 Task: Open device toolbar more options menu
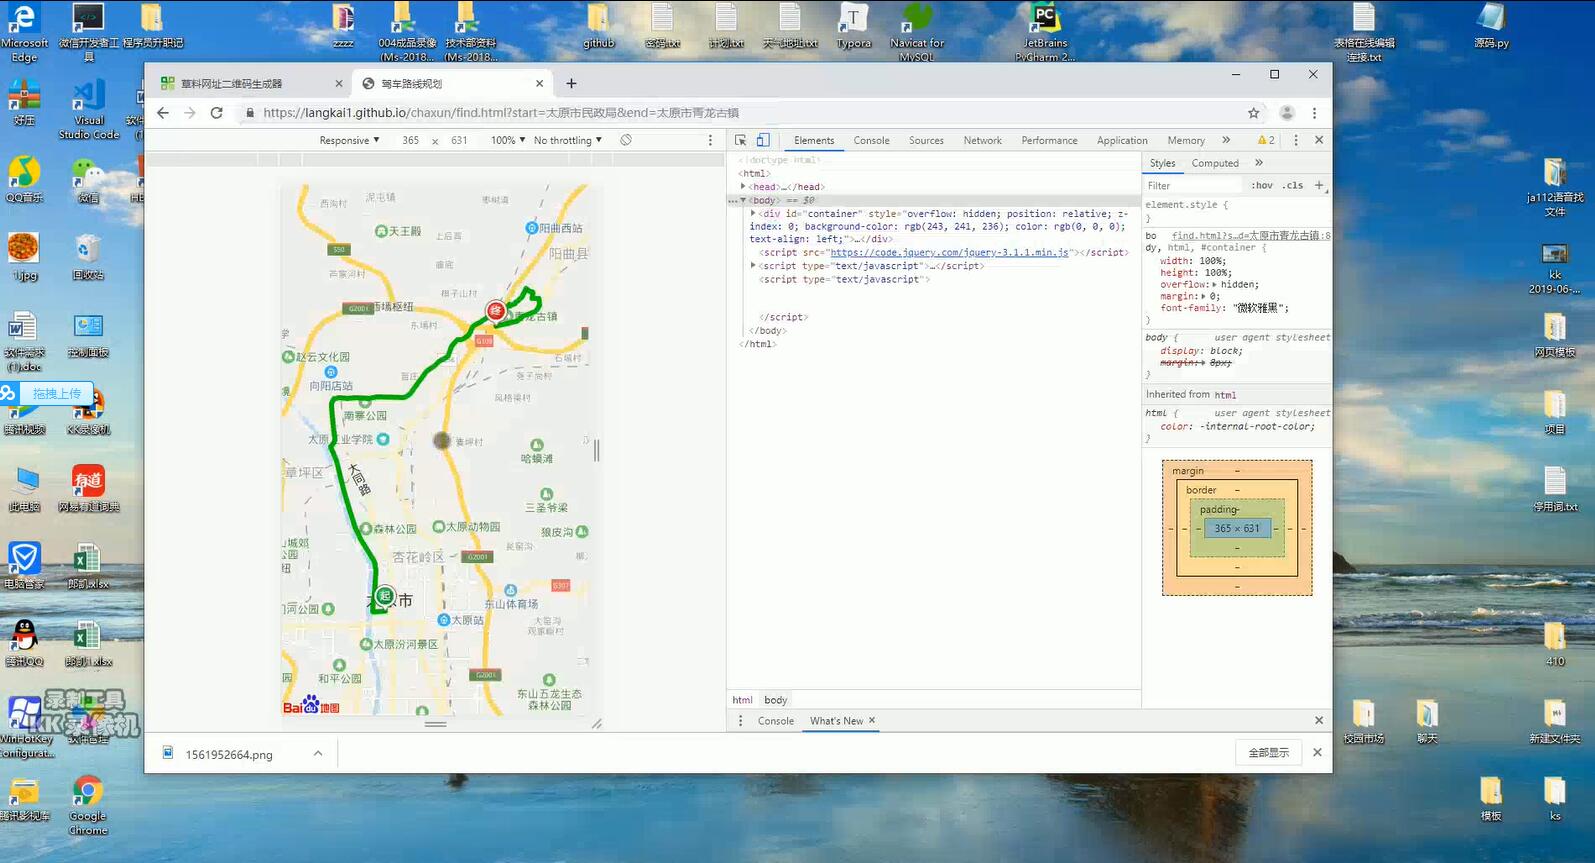coord(710,140)
